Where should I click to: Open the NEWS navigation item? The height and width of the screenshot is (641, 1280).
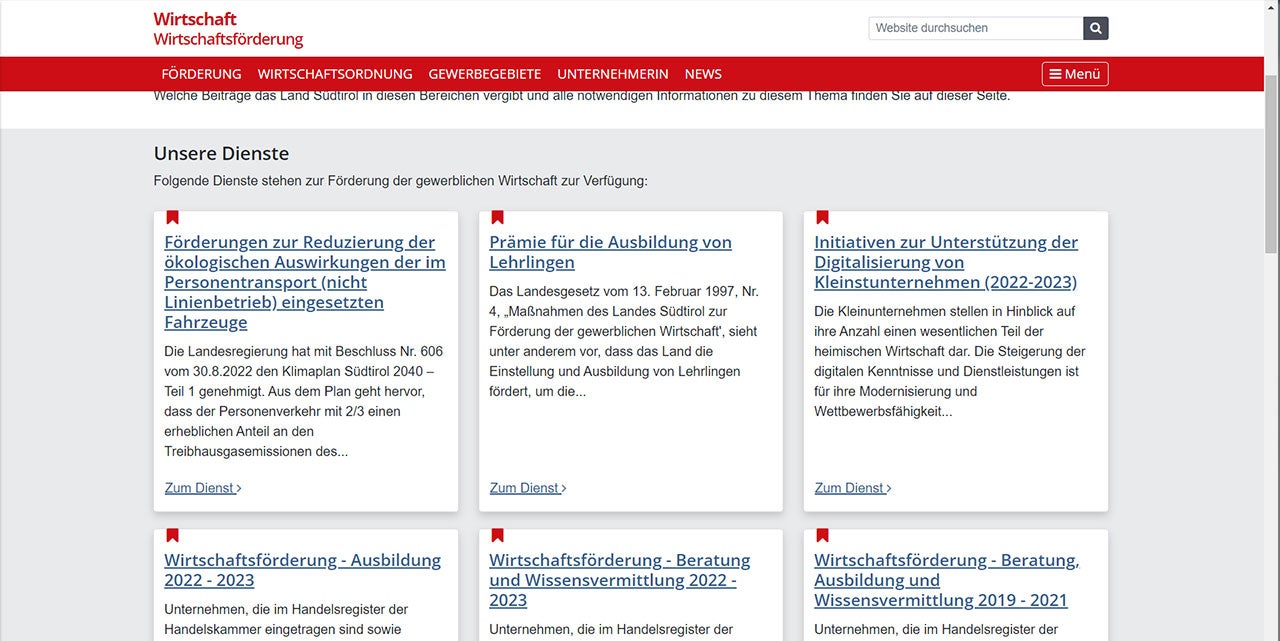pos(703,74)
